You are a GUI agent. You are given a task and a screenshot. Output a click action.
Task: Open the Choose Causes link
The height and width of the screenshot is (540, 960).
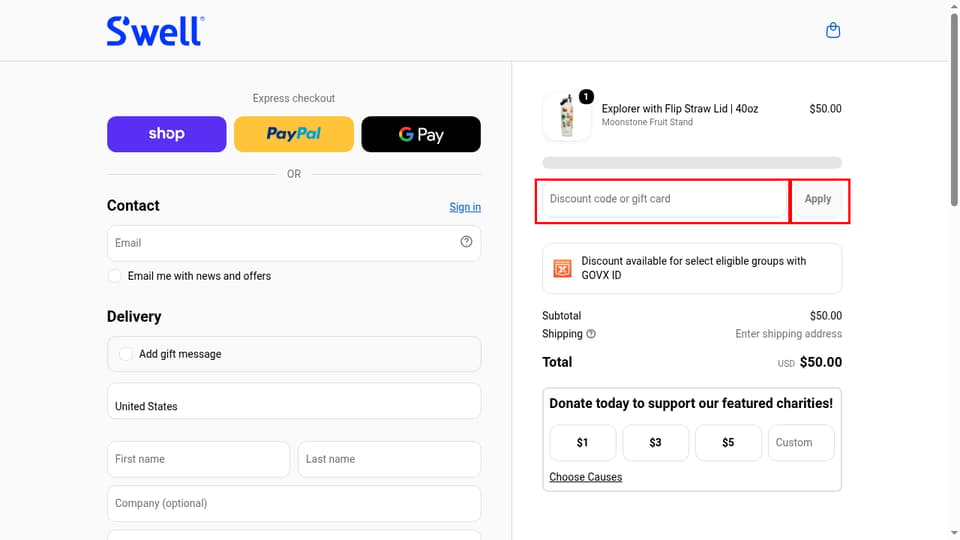[585, 477]
